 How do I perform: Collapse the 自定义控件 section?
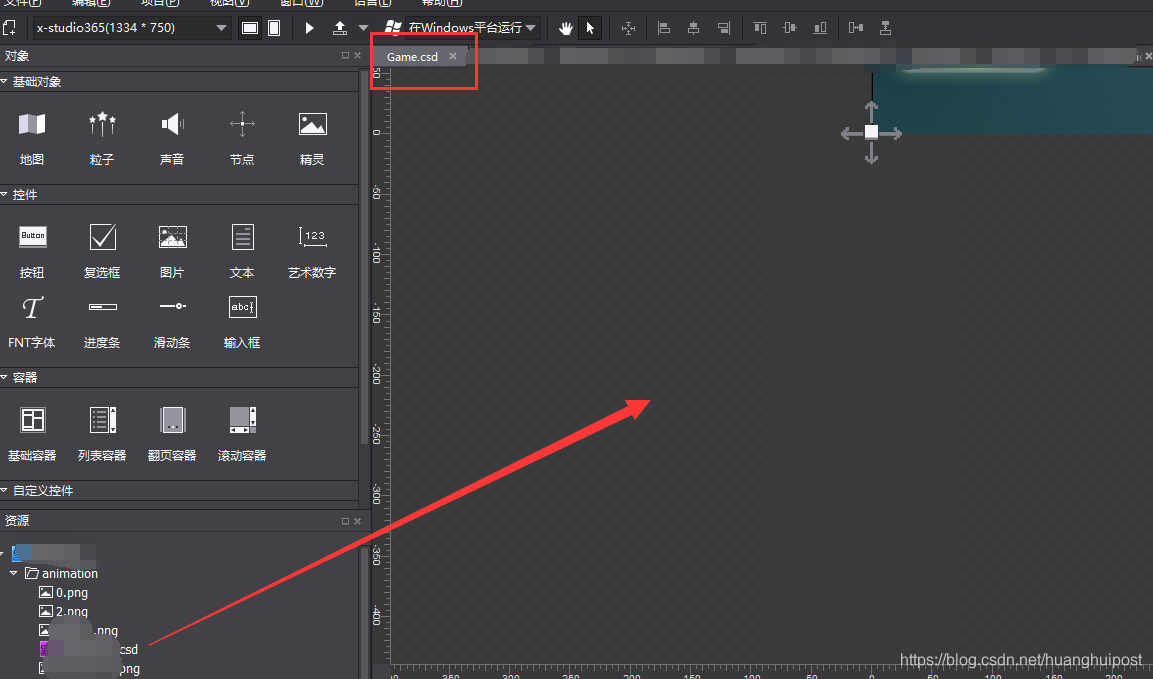(x=4, y=490)
